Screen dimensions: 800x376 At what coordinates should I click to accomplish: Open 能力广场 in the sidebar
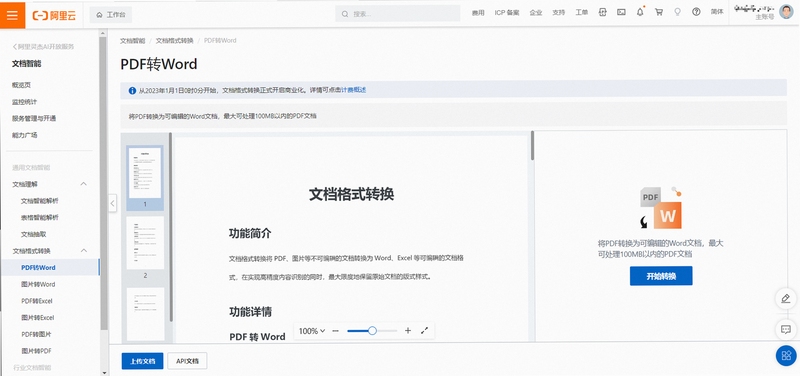tap(24, 135)
